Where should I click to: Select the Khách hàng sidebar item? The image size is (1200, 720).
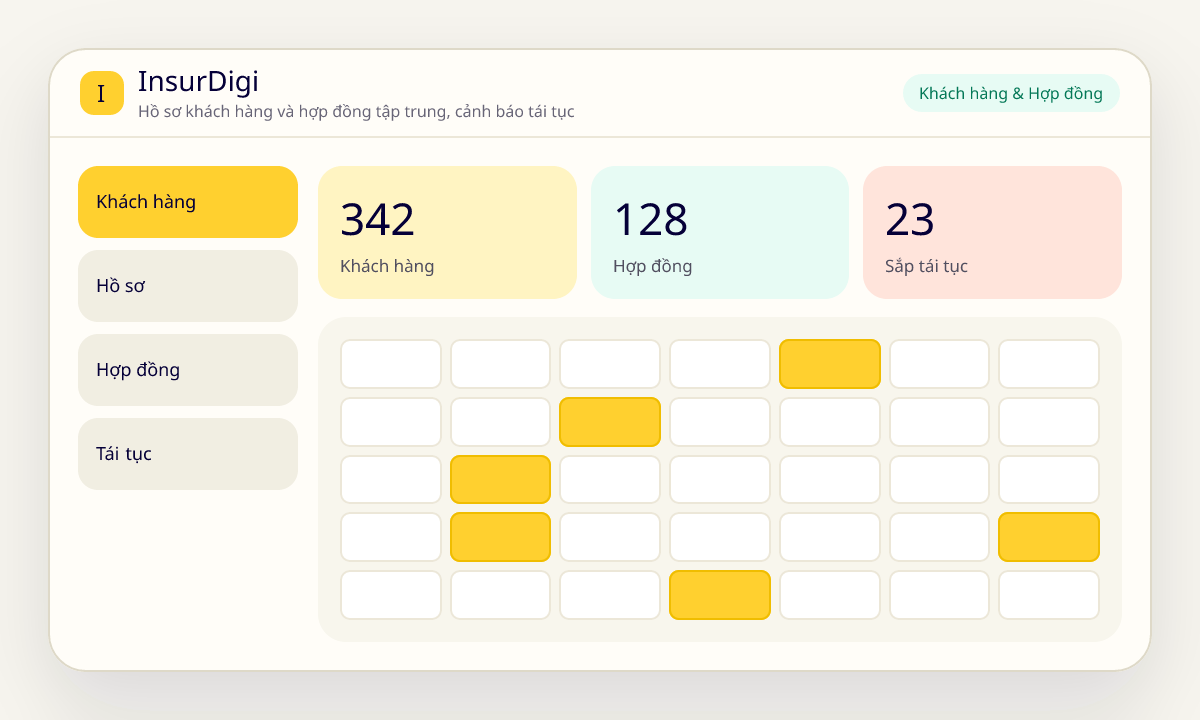coord(188,202)
